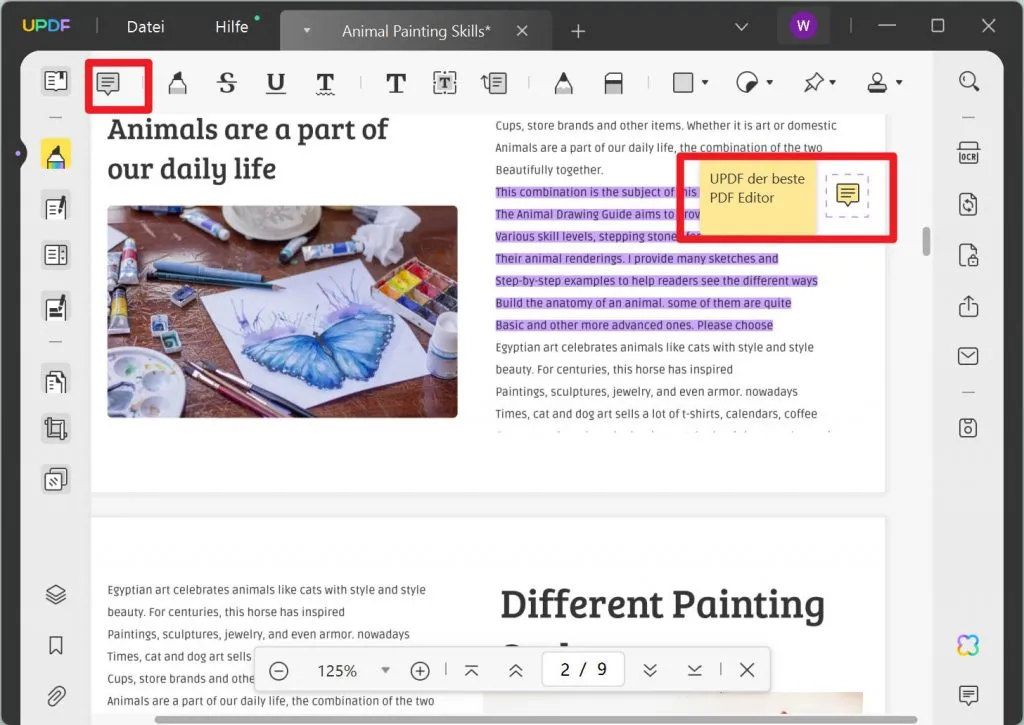Open the bookmarks panel
This screenshot has width=1024, height=725.
click(56, 645)
